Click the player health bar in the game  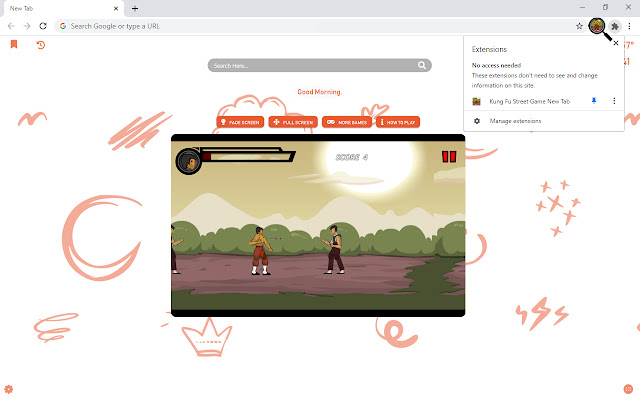coord(248,155)
